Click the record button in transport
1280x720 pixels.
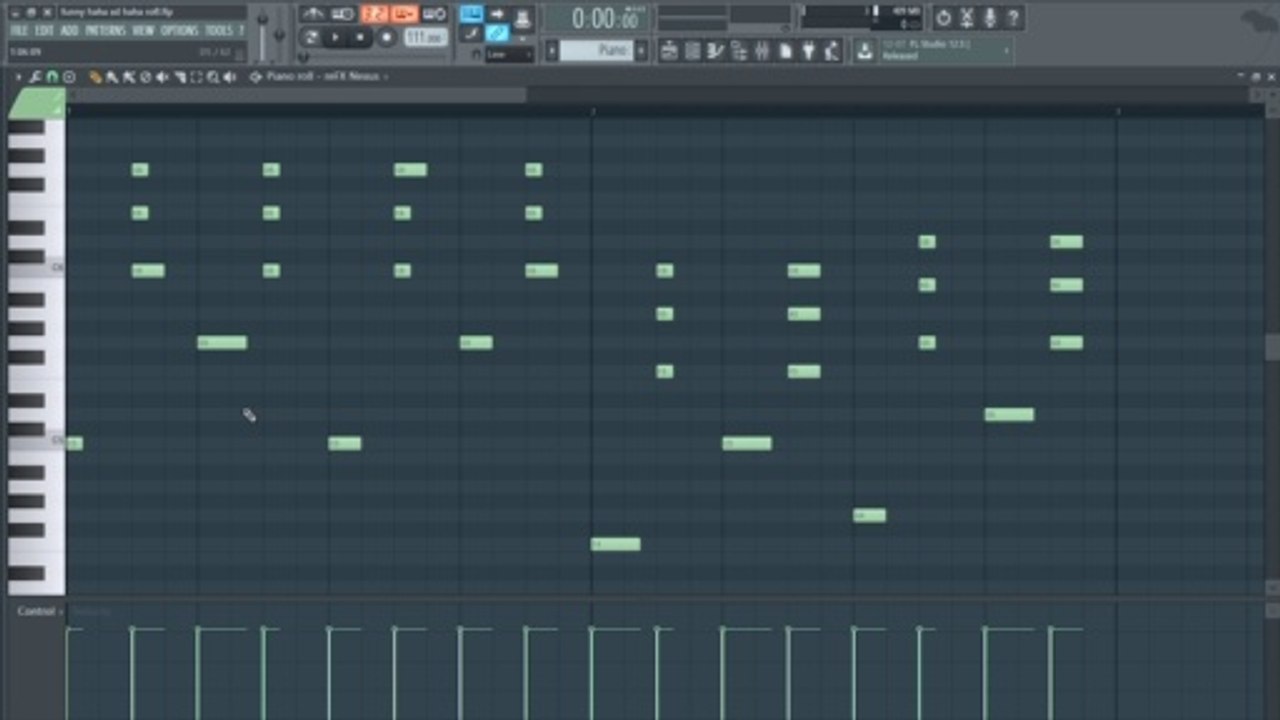coord(386,37)
